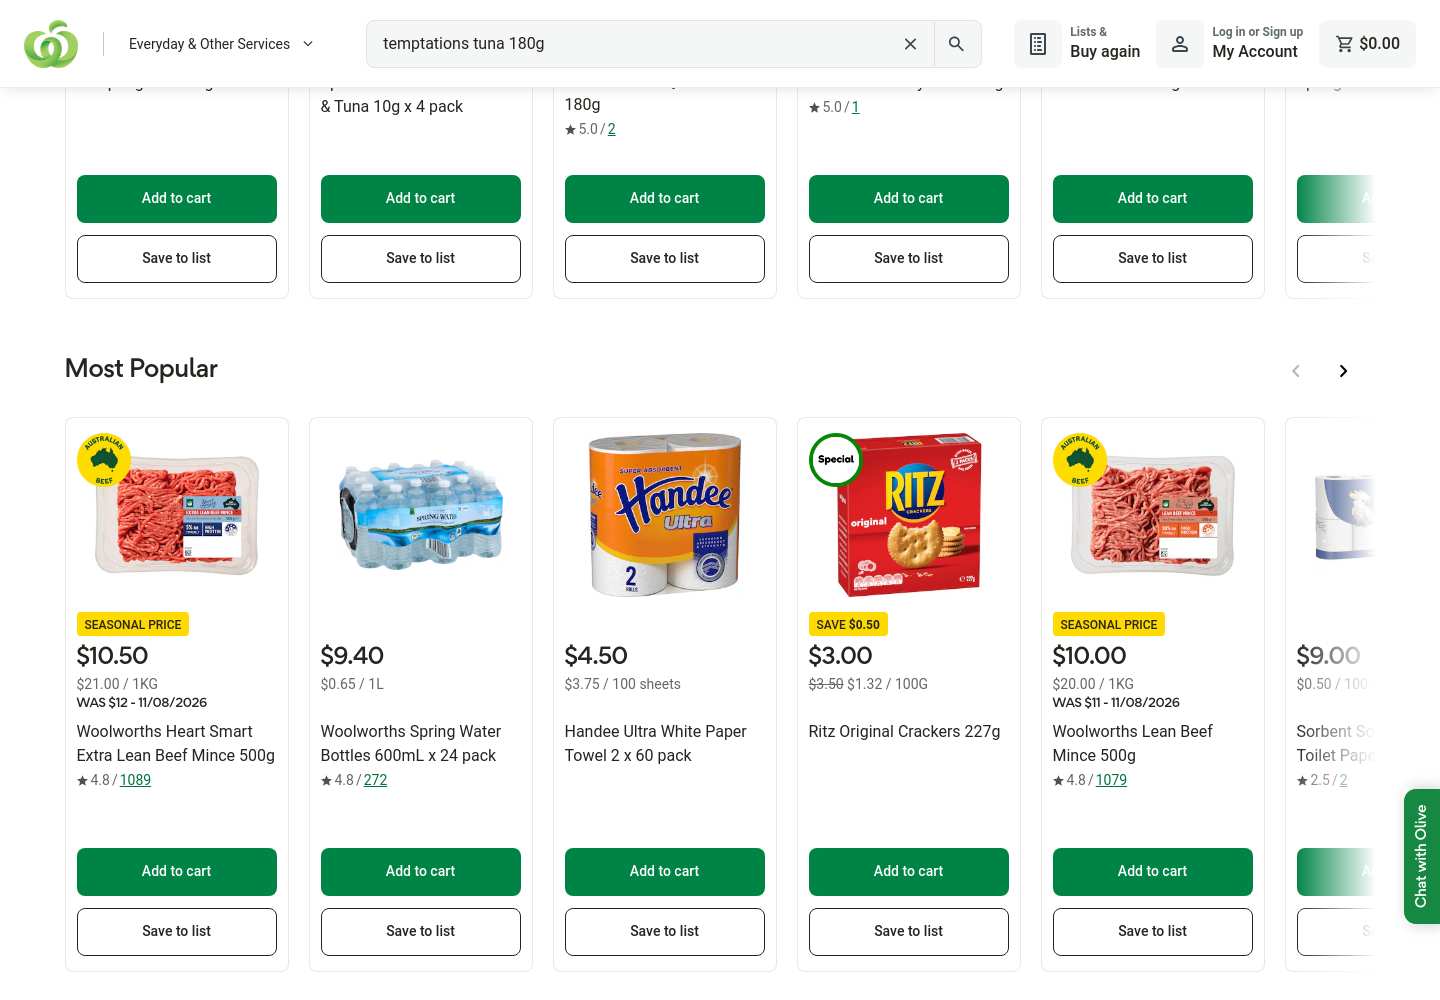Show previous Most Popular products arrow
Screen dimensions: 1440x1000
click(x=1296, y=371)
